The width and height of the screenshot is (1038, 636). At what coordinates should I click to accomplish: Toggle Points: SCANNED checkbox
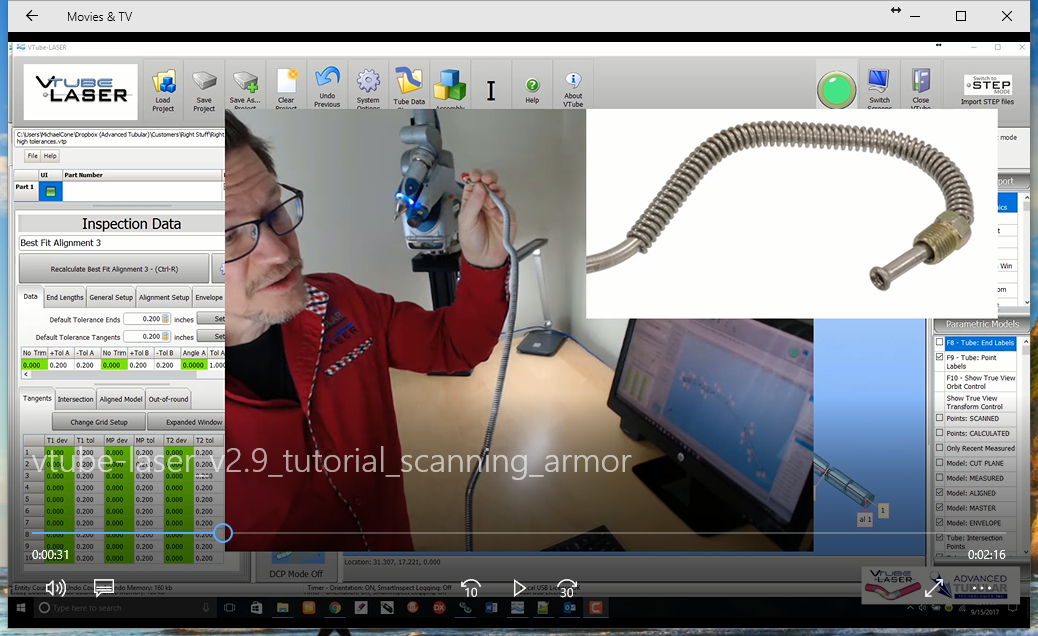pos(939,418)
